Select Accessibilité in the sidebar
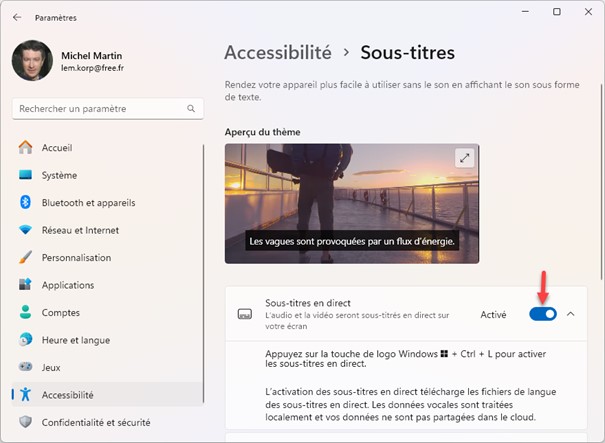The image size is (605, 443). pos(107,394)
